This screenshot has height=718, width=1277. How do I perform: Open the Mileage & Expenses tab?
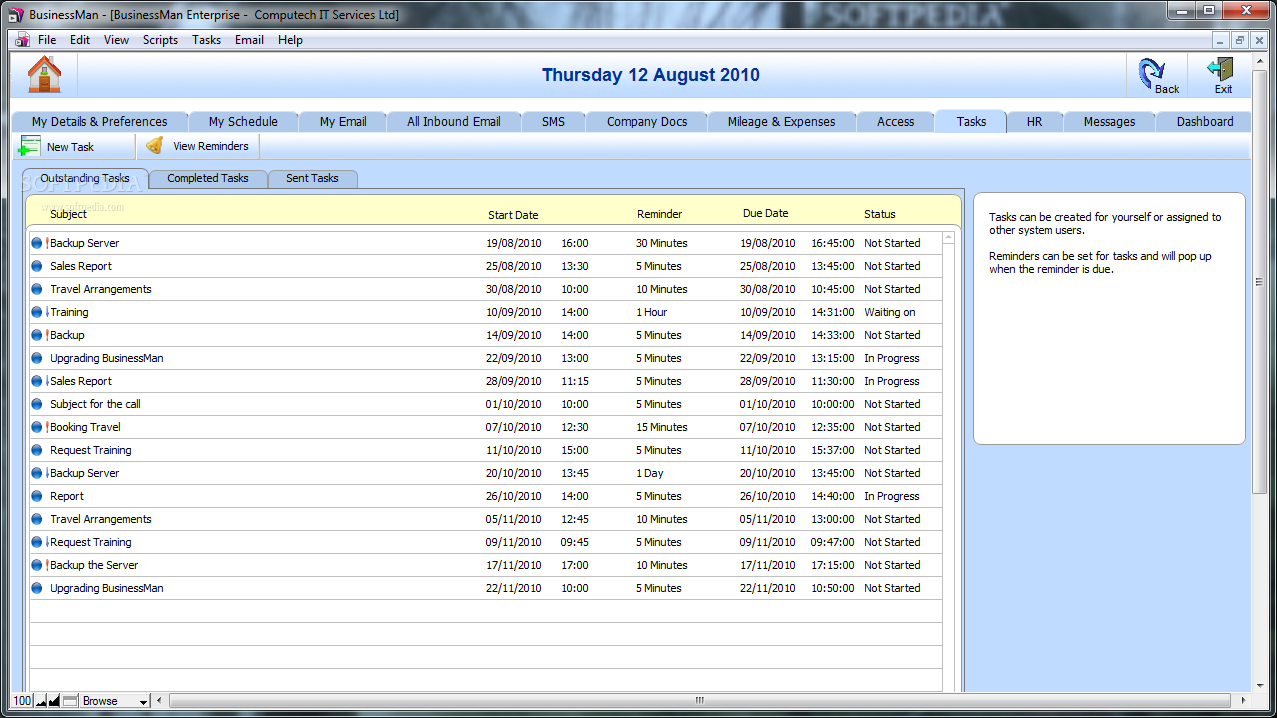point(782,121)
